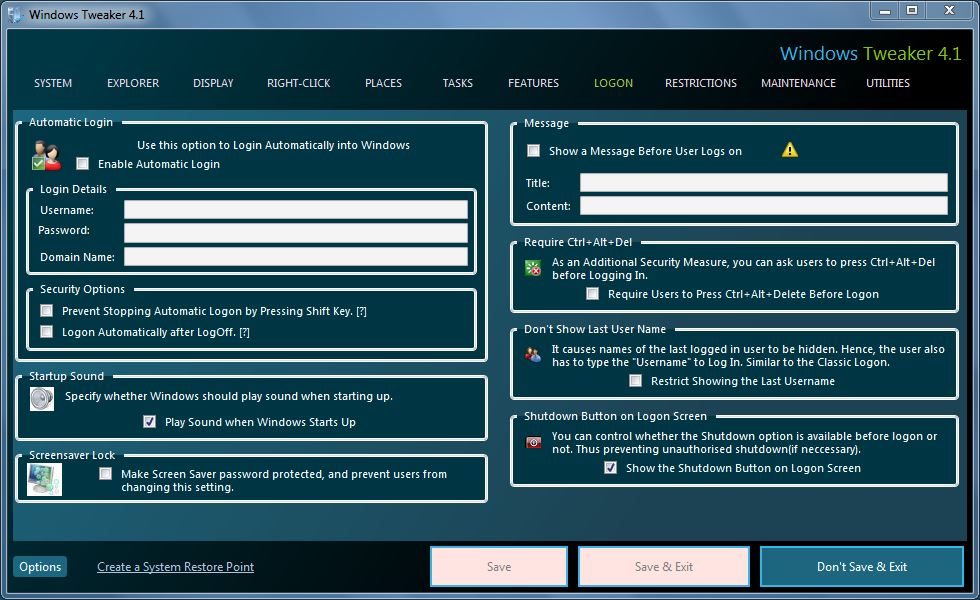Uncheck Play Sound when Windows Starts Up
The image size is (980, 600).
pyautogui.click(x=149, y=421)
